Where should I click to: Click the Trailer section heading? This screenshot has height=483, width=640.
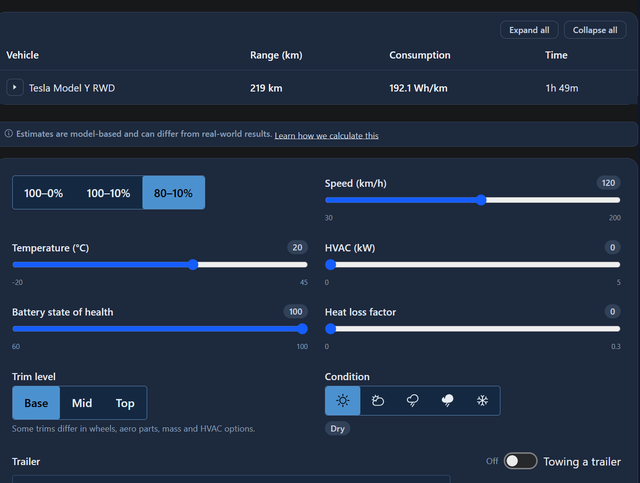click(26, 461)
